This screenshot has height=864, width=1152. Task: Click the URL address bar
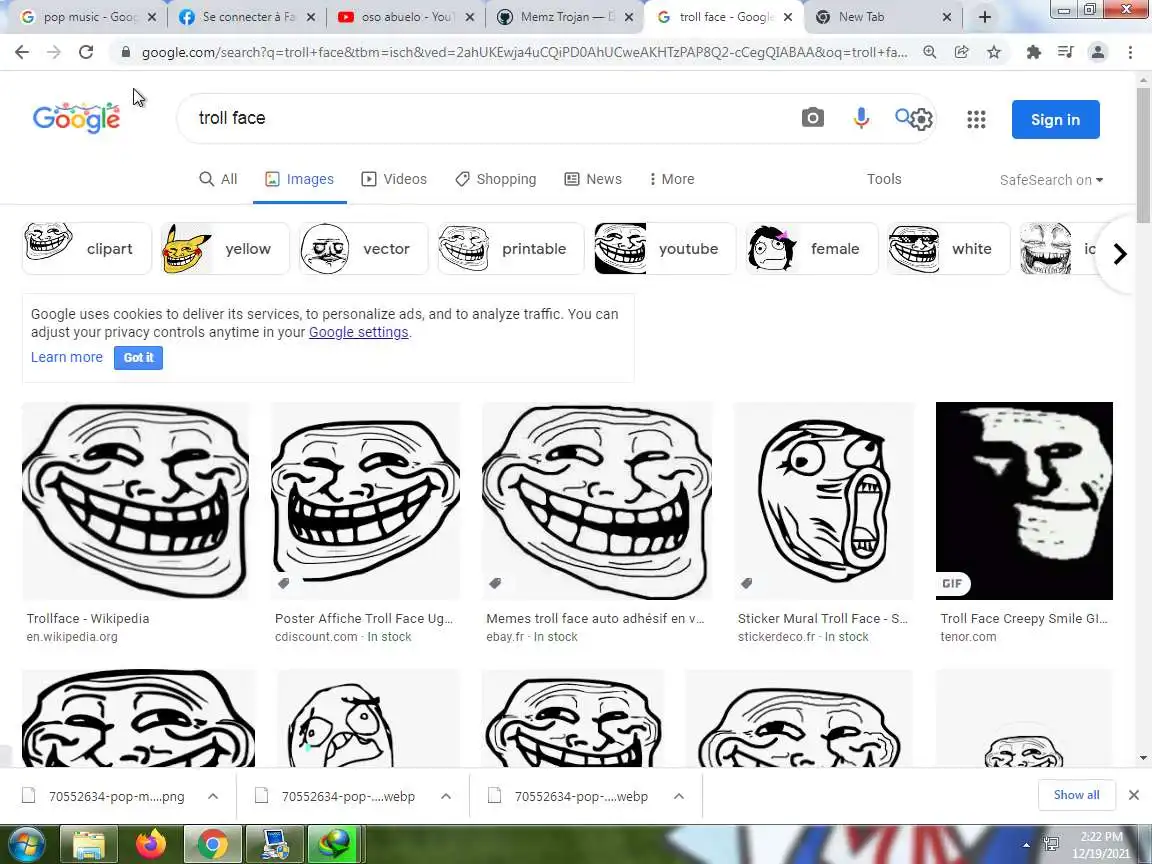(524, 52)
